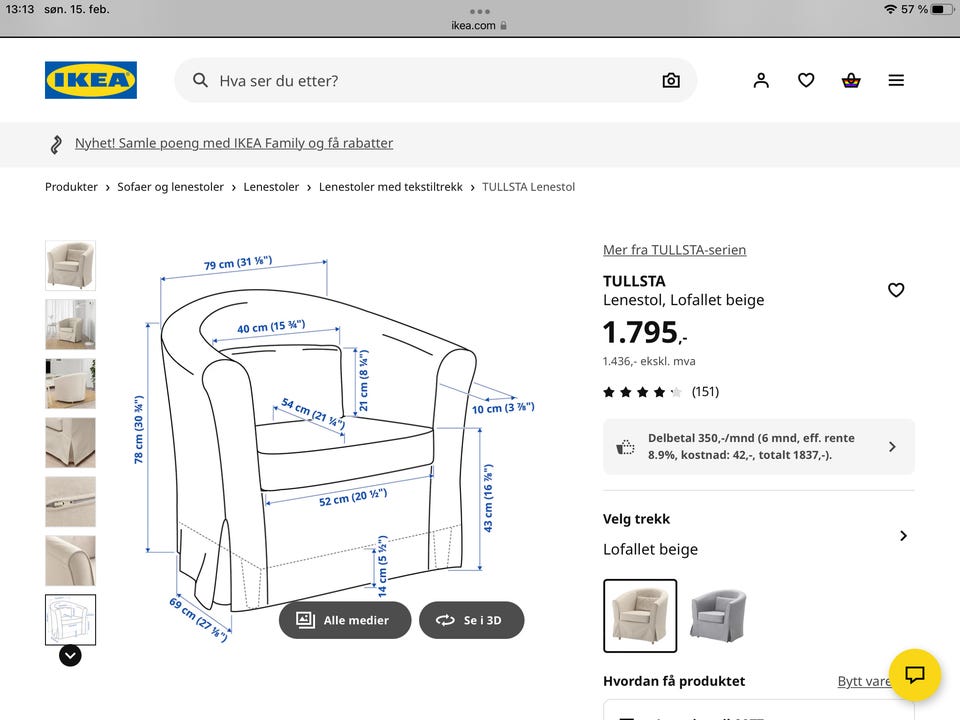Go to 'Lenestoler med tekstiltrekk' breadcrumb
Screen dimensions: 960x720
tap(391, 187)
